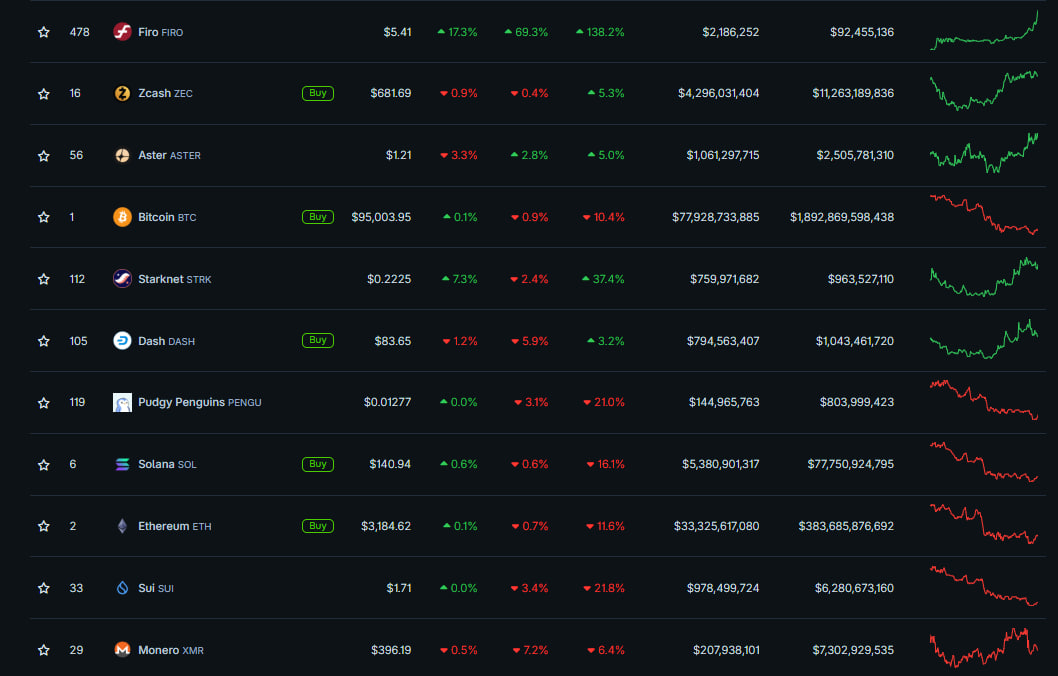Add Sui to watchlist with star

(43, 588)
